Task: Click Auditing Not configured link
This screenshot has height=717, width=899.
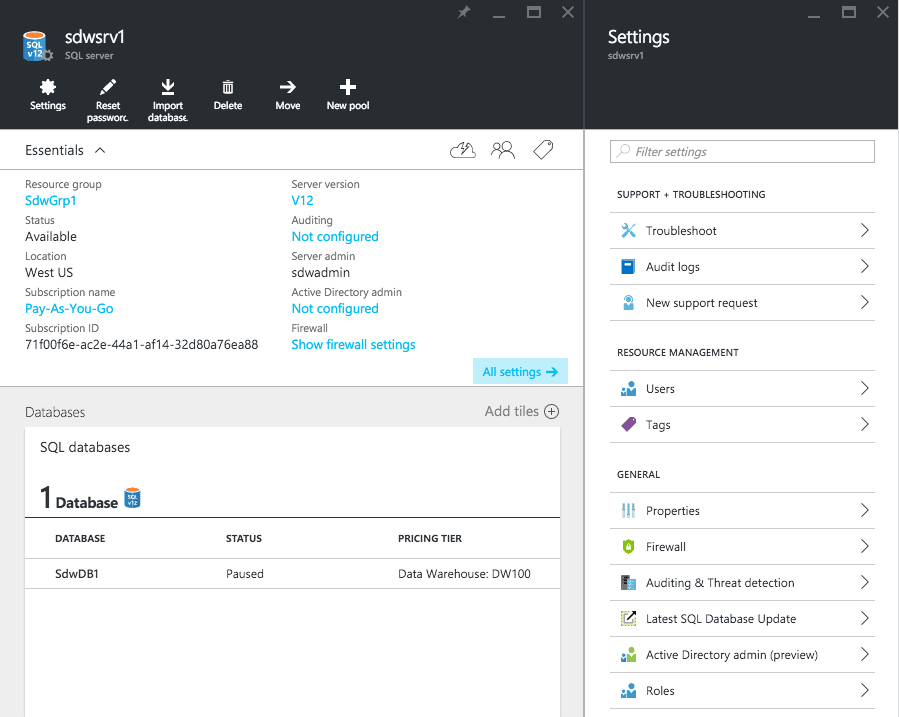Action: coord(335,237)
